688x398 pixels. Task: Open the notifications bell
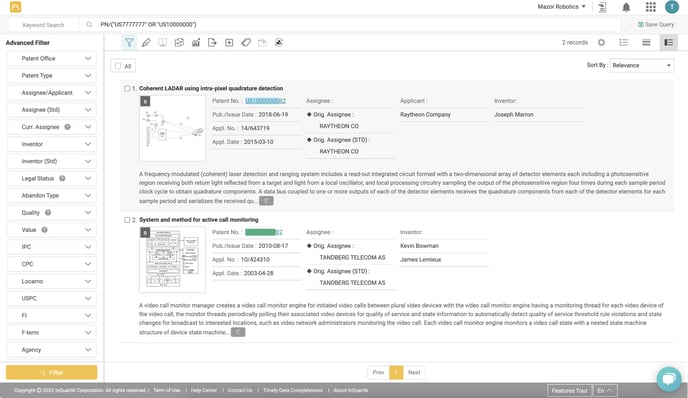(626, 7)
